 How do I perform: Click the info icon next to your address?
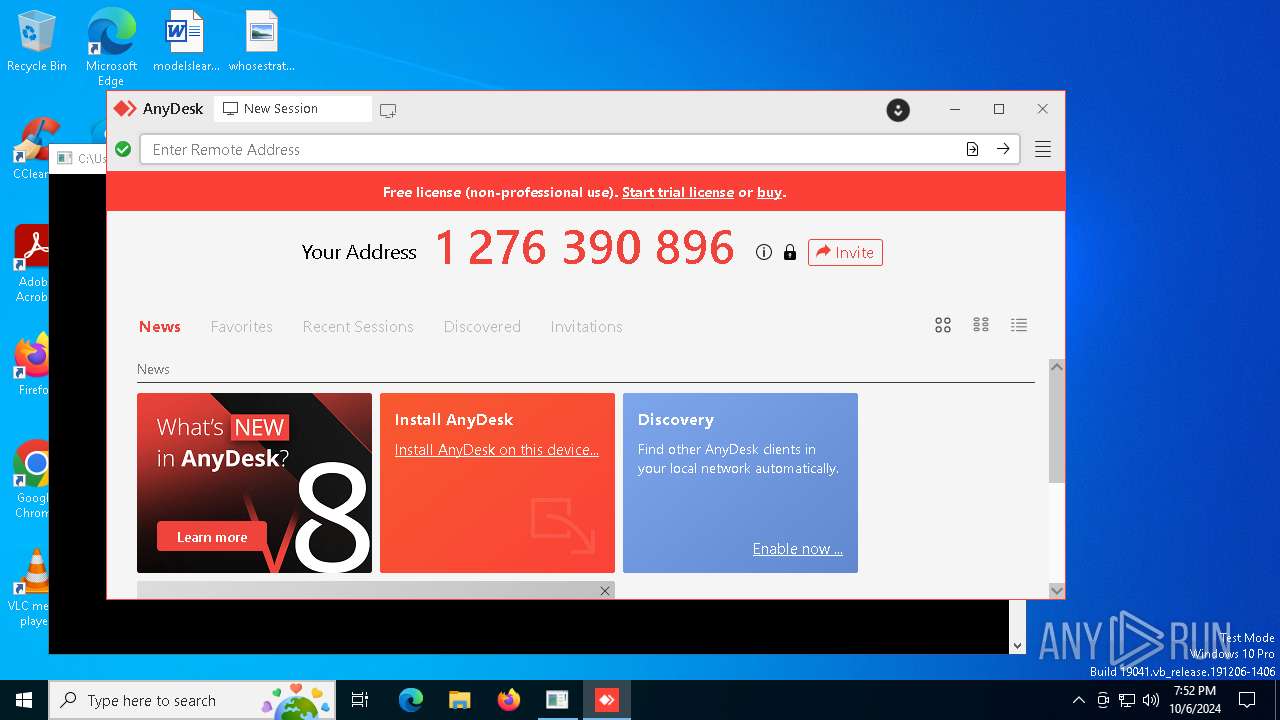tap(764, 252)
